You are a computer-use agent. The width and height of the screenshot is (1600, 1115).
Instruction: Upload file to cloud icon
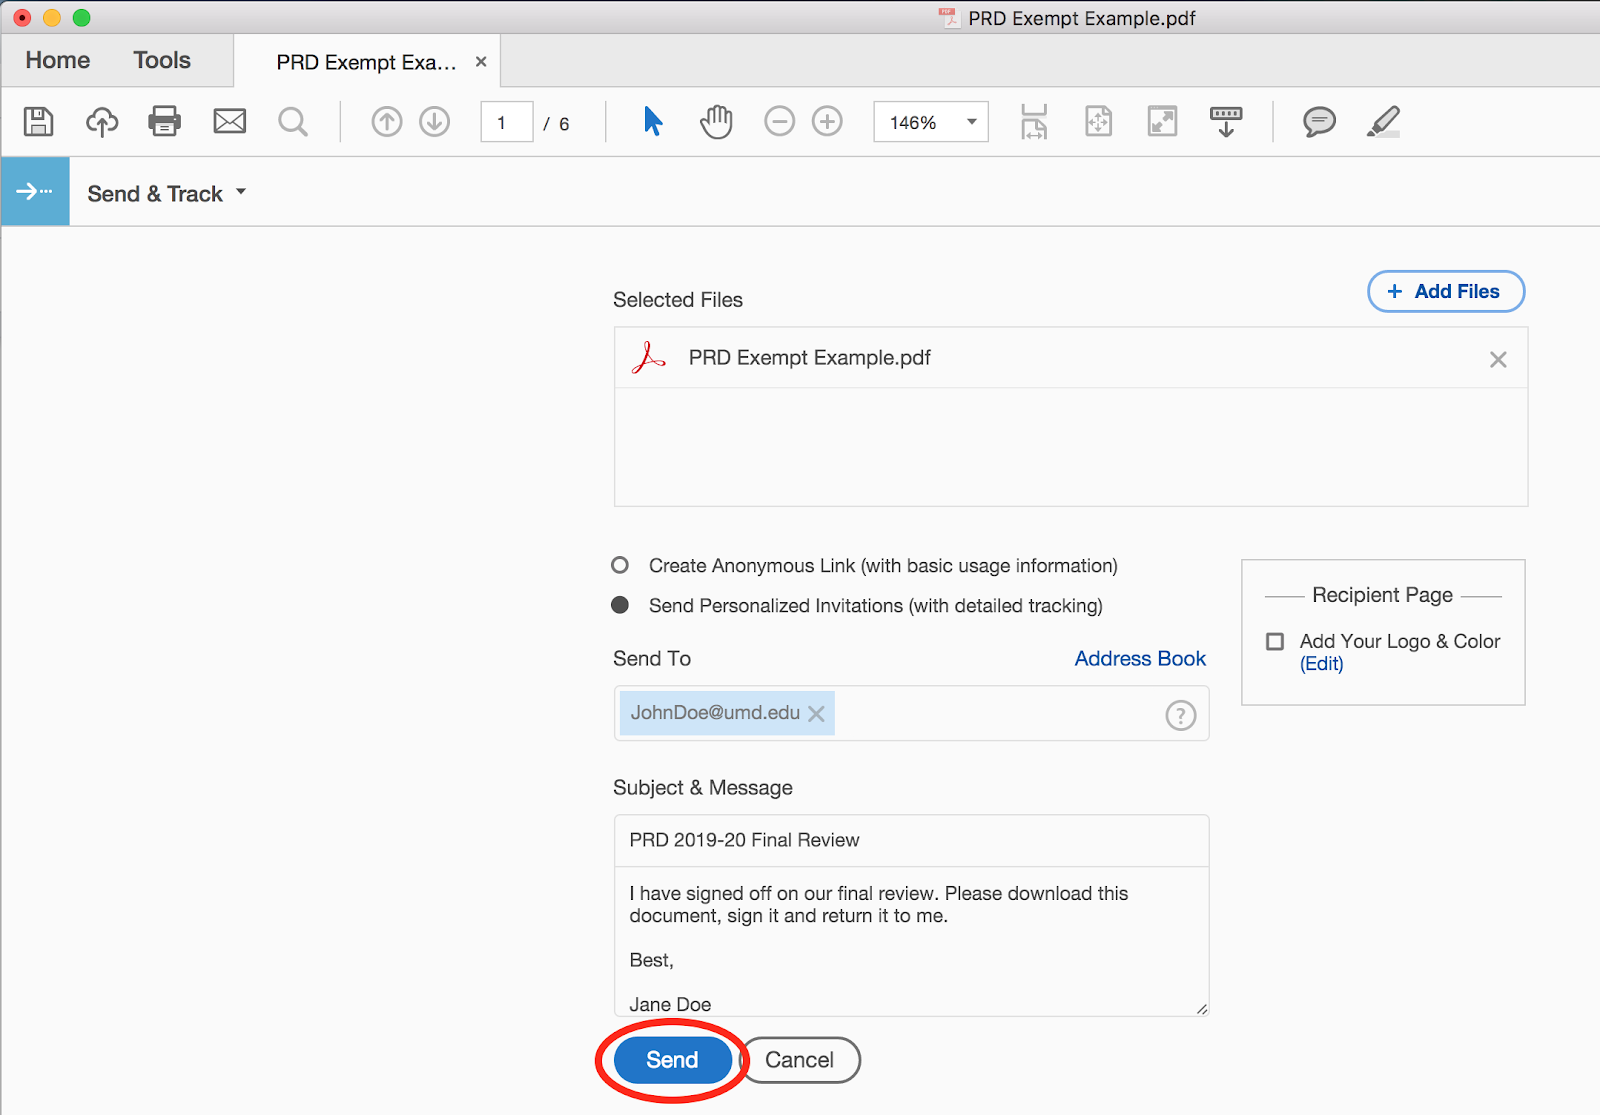(102, 122)
